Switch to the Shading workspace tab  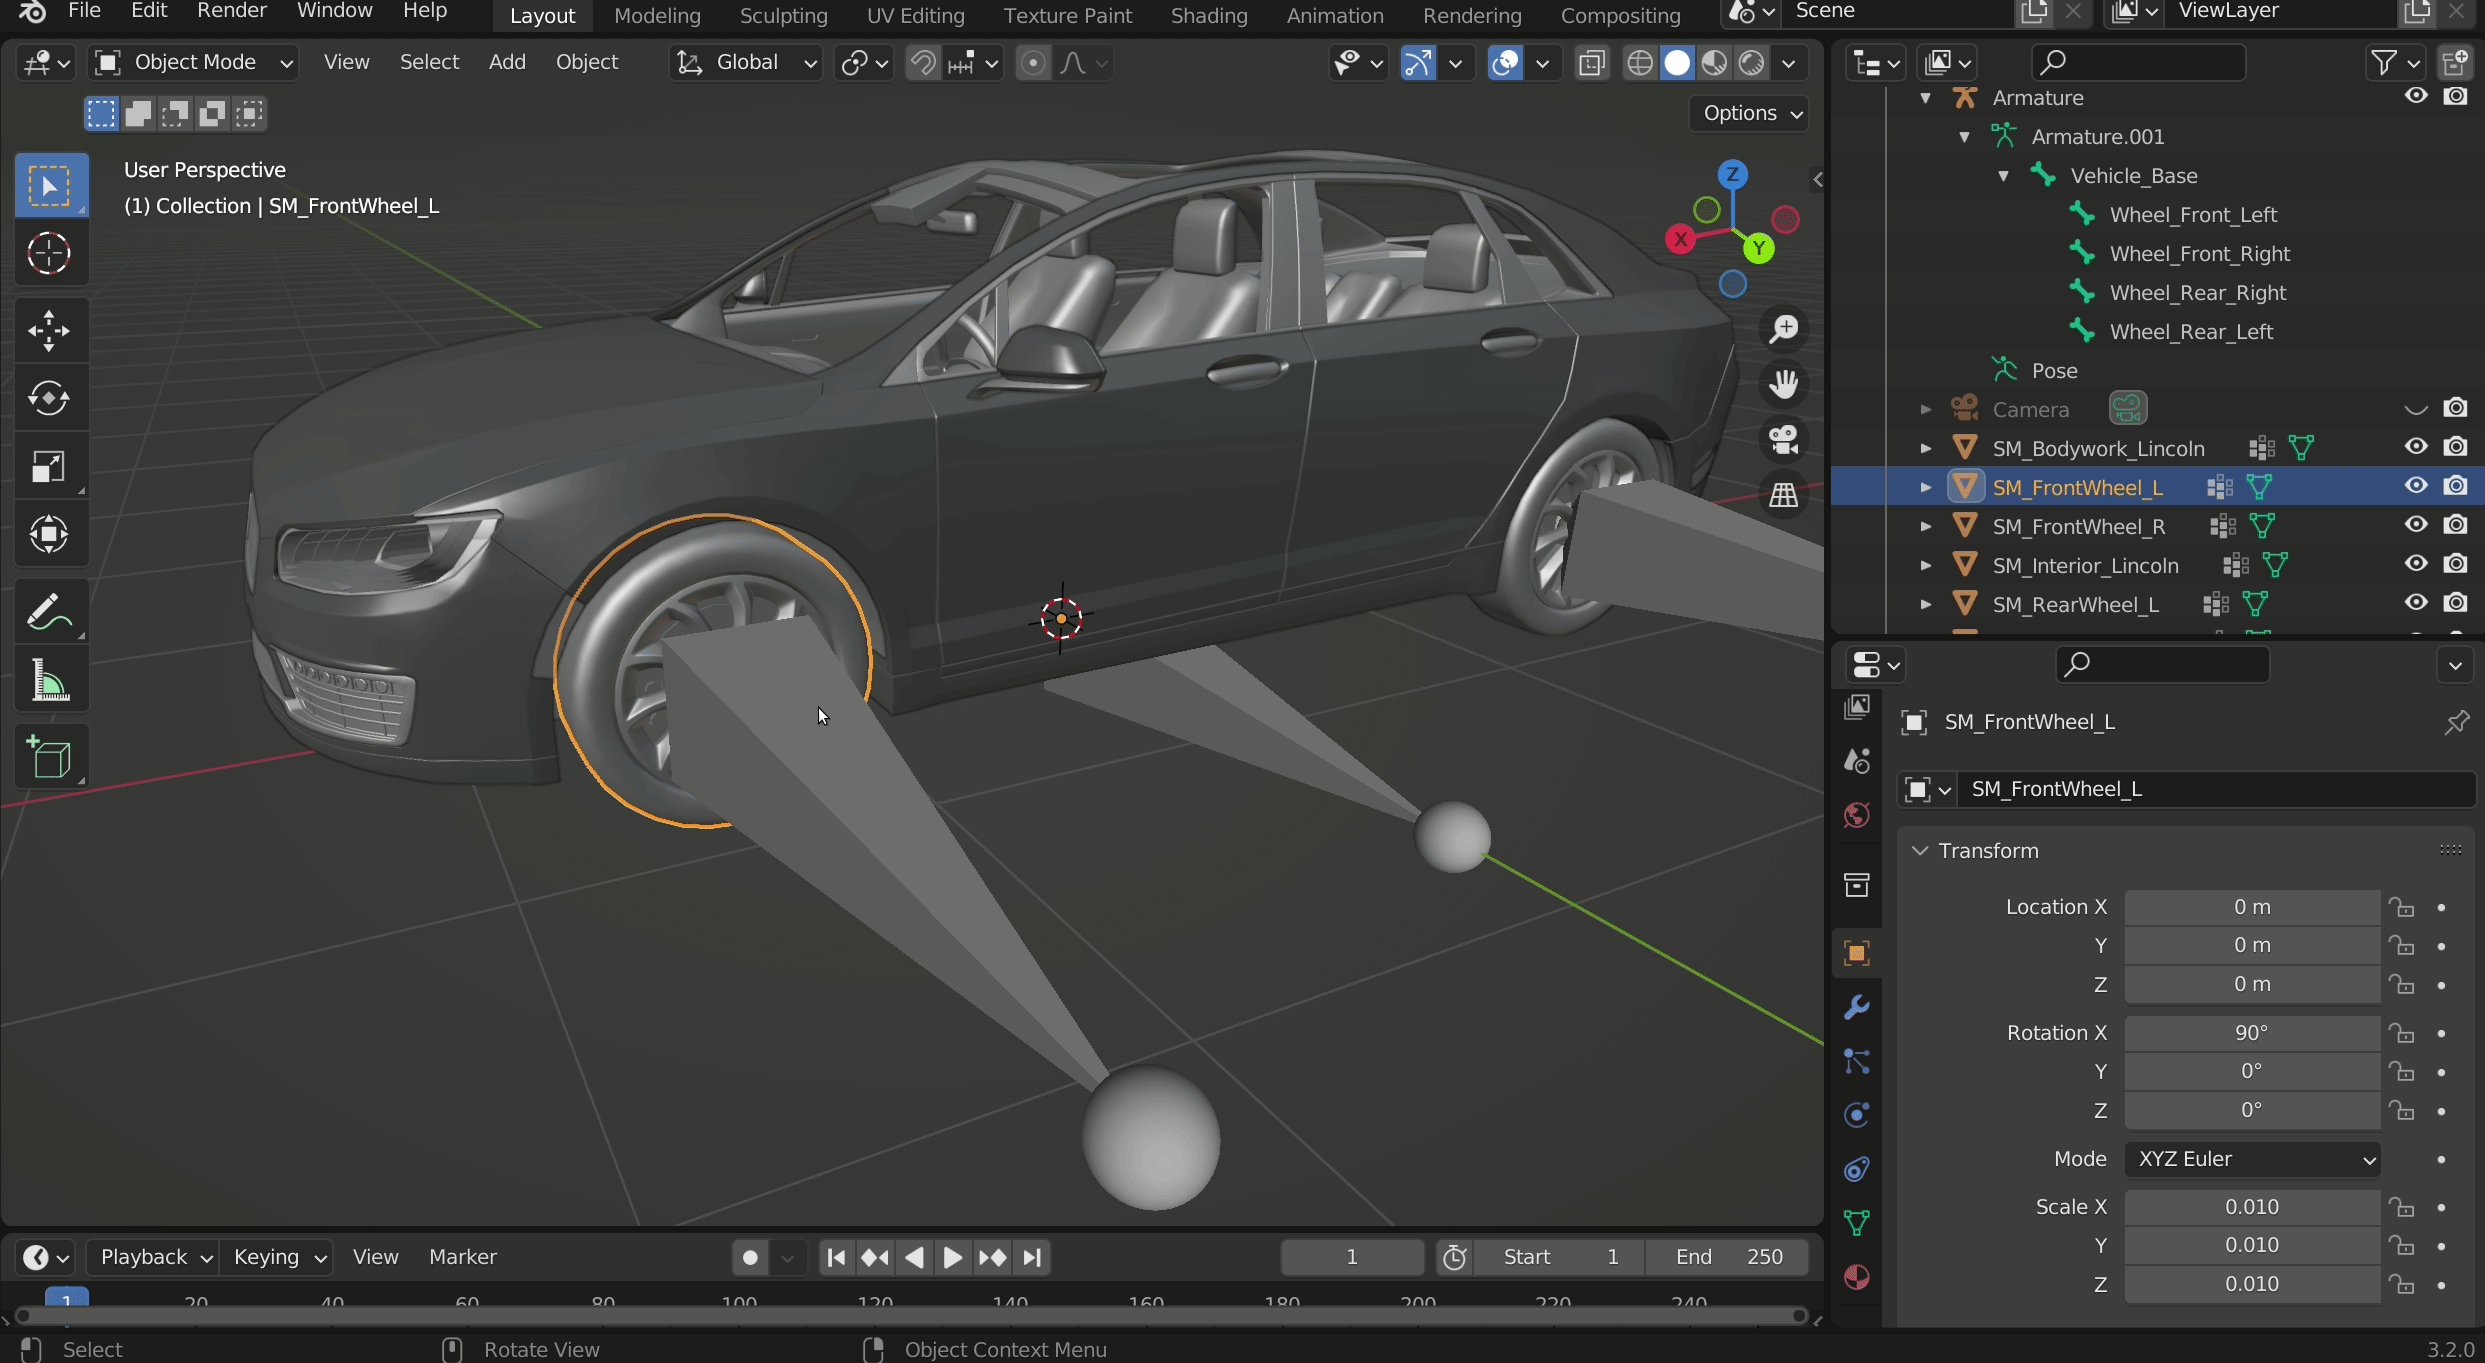point(1208,15)
